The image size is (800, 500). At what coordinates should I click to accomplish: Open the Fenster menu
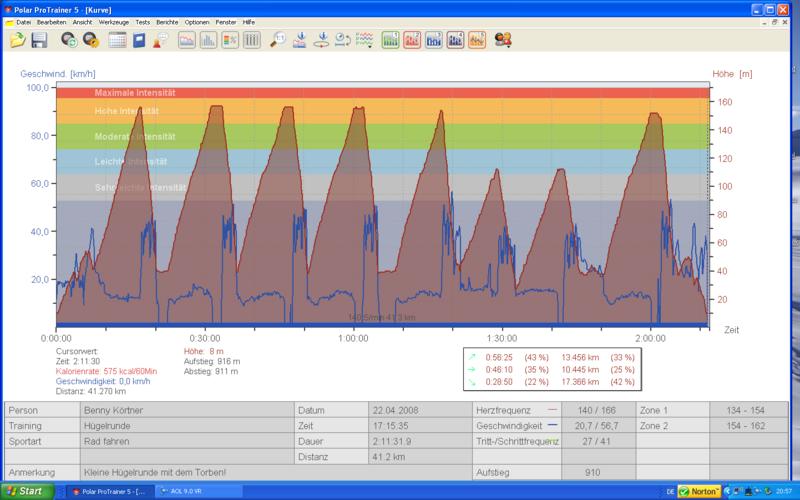(x=226, y=22)
